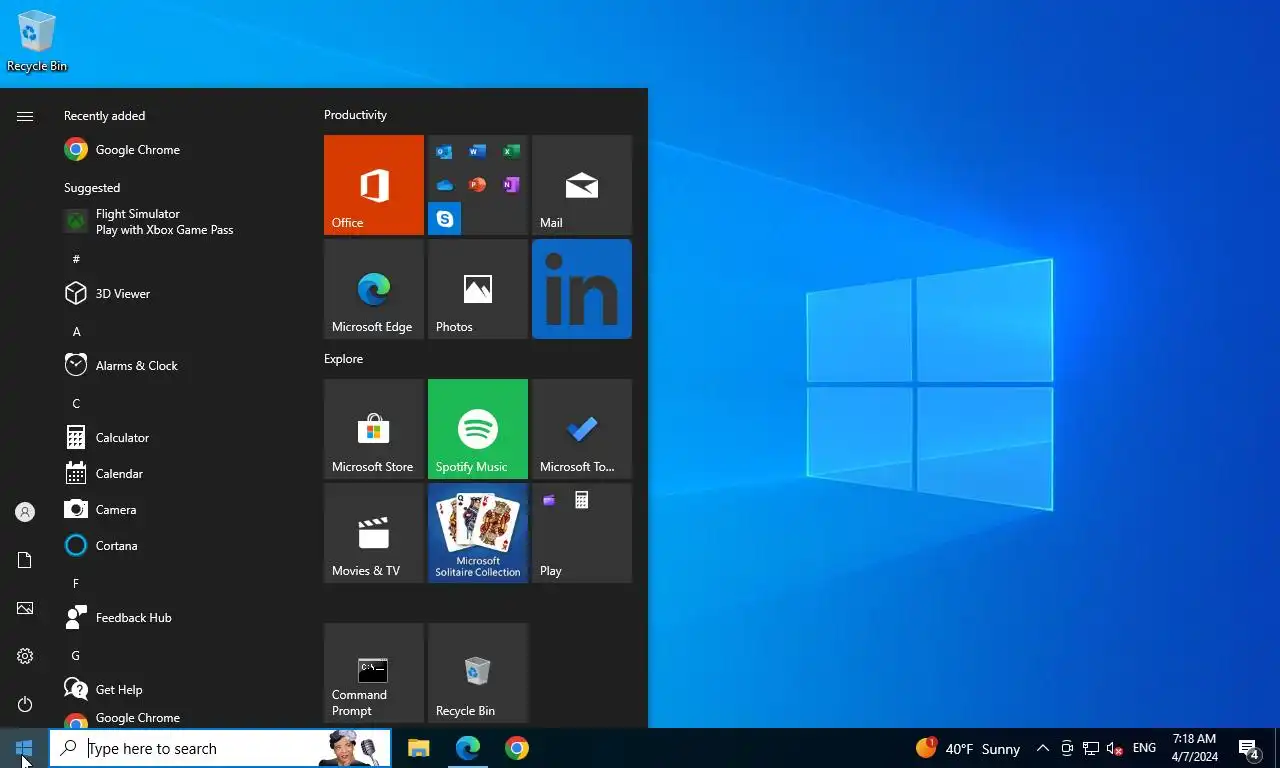The height and width of the screenshot is (768, 1280).
Task: Launch the Command Prompt tile
Action: pyautogui.click(x=374, y=673)
